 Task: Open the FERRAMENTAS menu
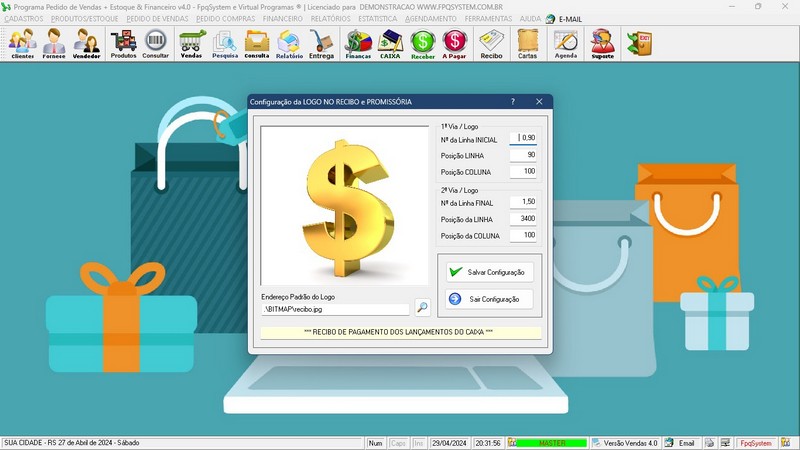point(488,19)
